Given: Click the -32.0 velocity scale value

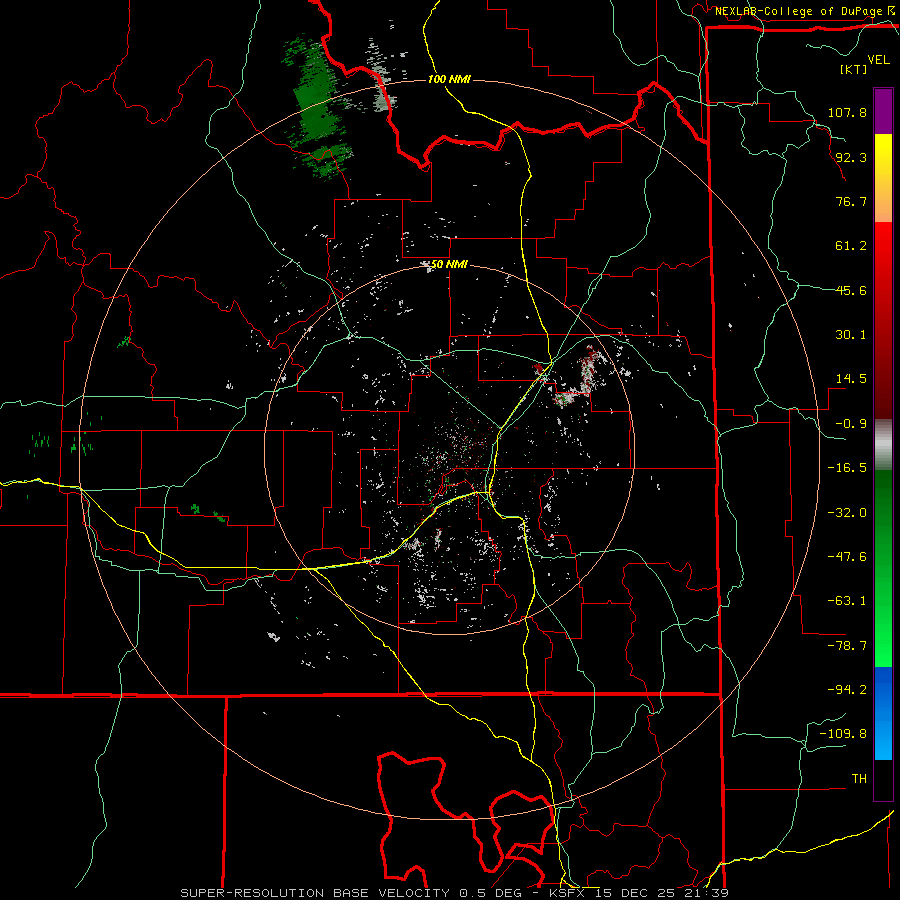Looking at the screenshot, I should [847, 513].
